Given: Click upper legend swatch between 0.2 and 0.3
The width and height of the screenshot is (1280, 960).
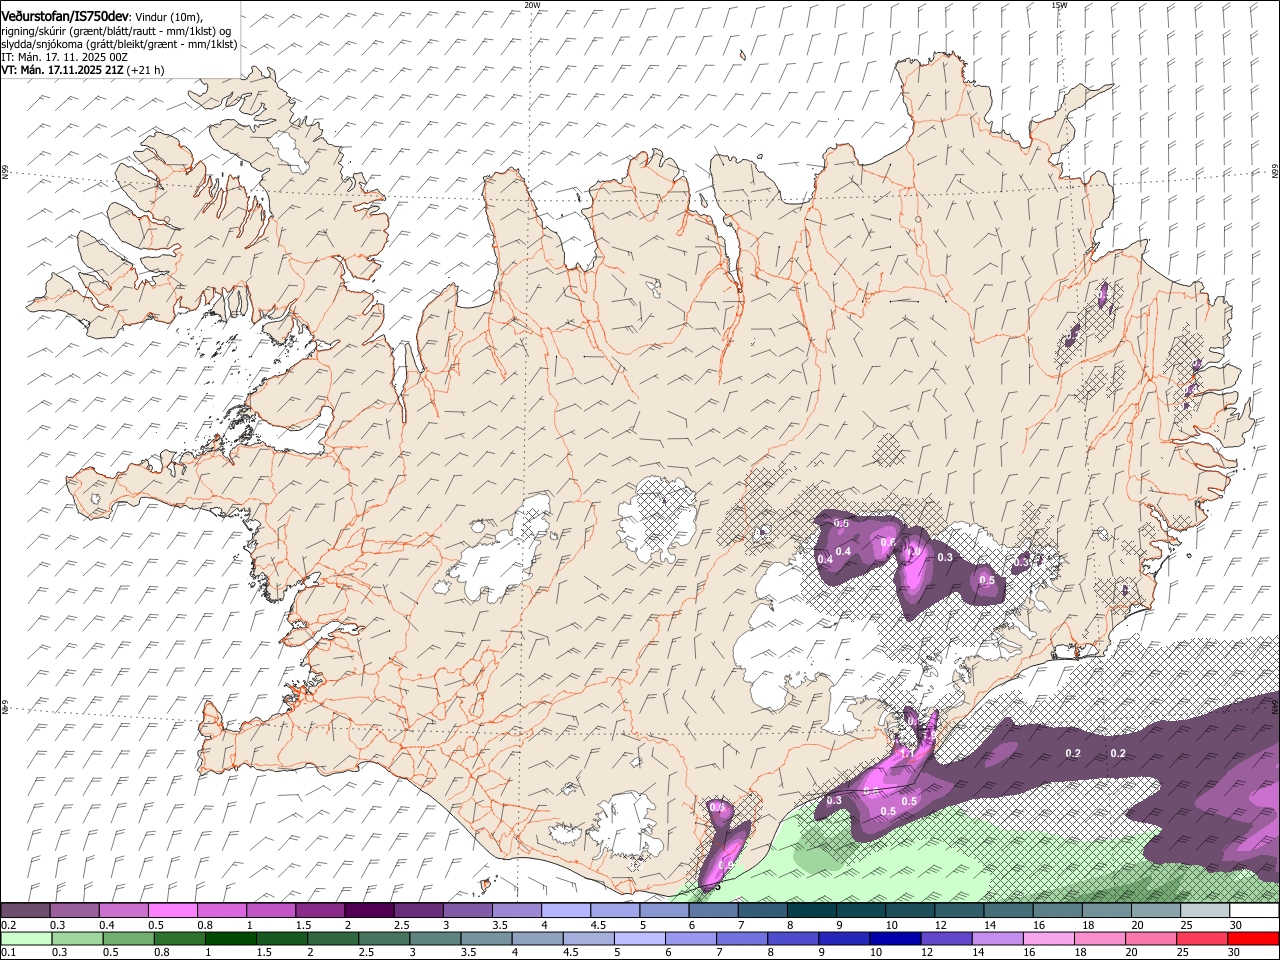Looking at the screenshot, I should pos(26,911).
